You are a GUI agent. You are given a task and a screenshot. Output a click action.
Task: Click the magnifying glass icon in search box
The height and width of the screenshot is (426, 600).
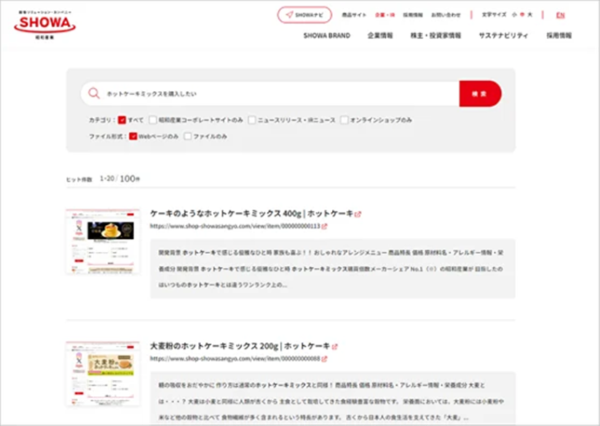tap(94, 93)
